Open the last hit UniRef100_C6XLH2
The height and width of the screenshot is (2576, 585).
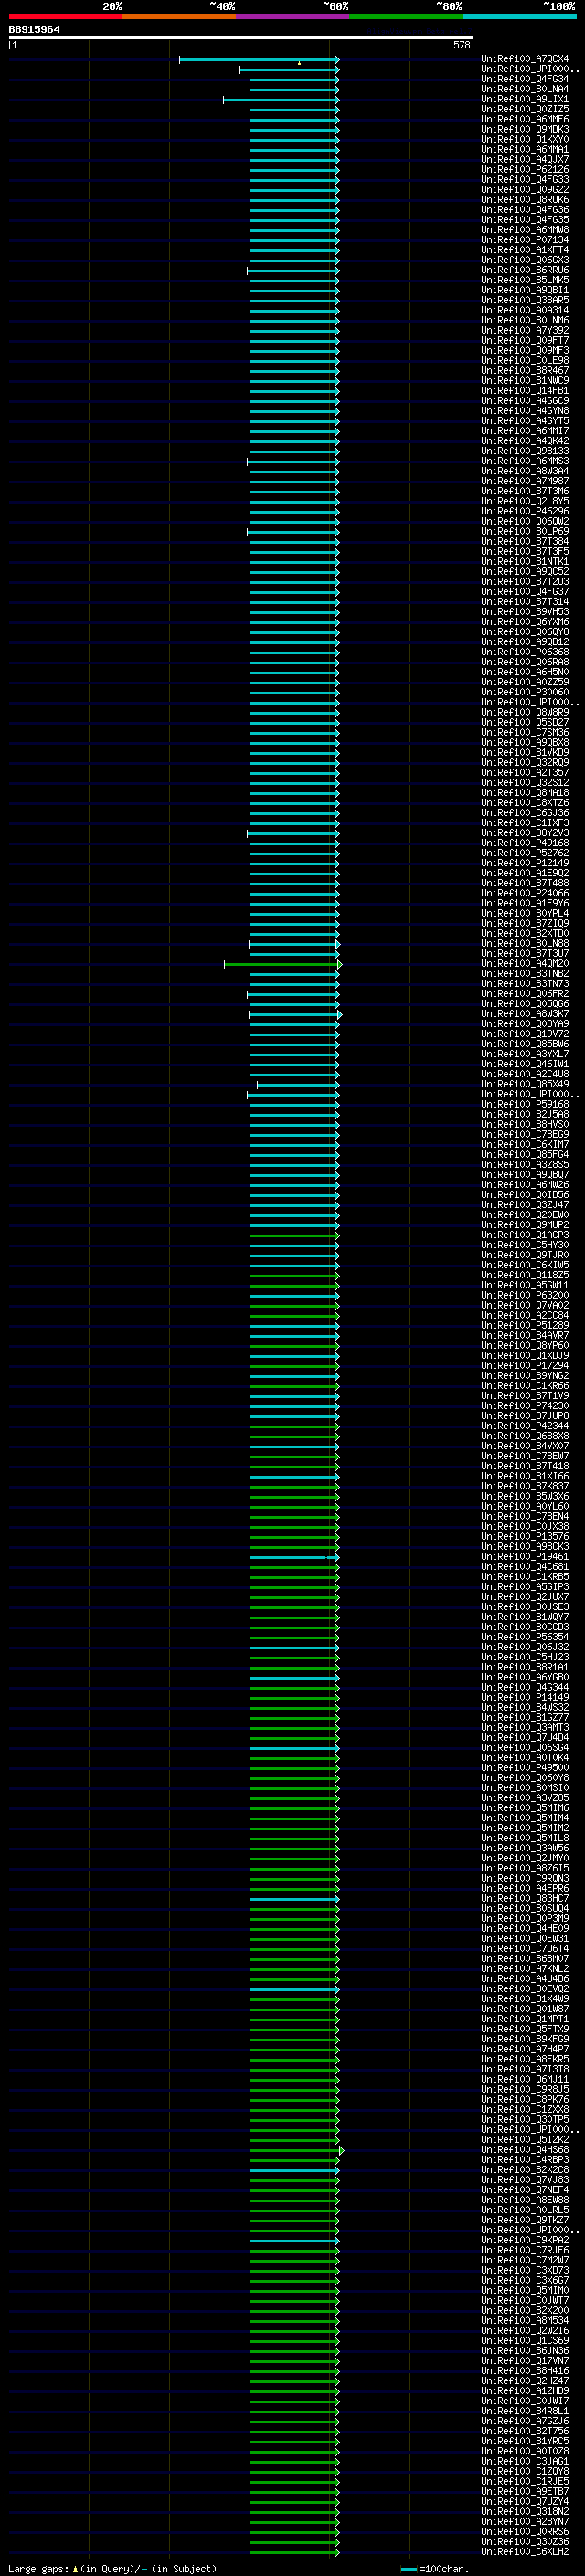point(525,2552)
